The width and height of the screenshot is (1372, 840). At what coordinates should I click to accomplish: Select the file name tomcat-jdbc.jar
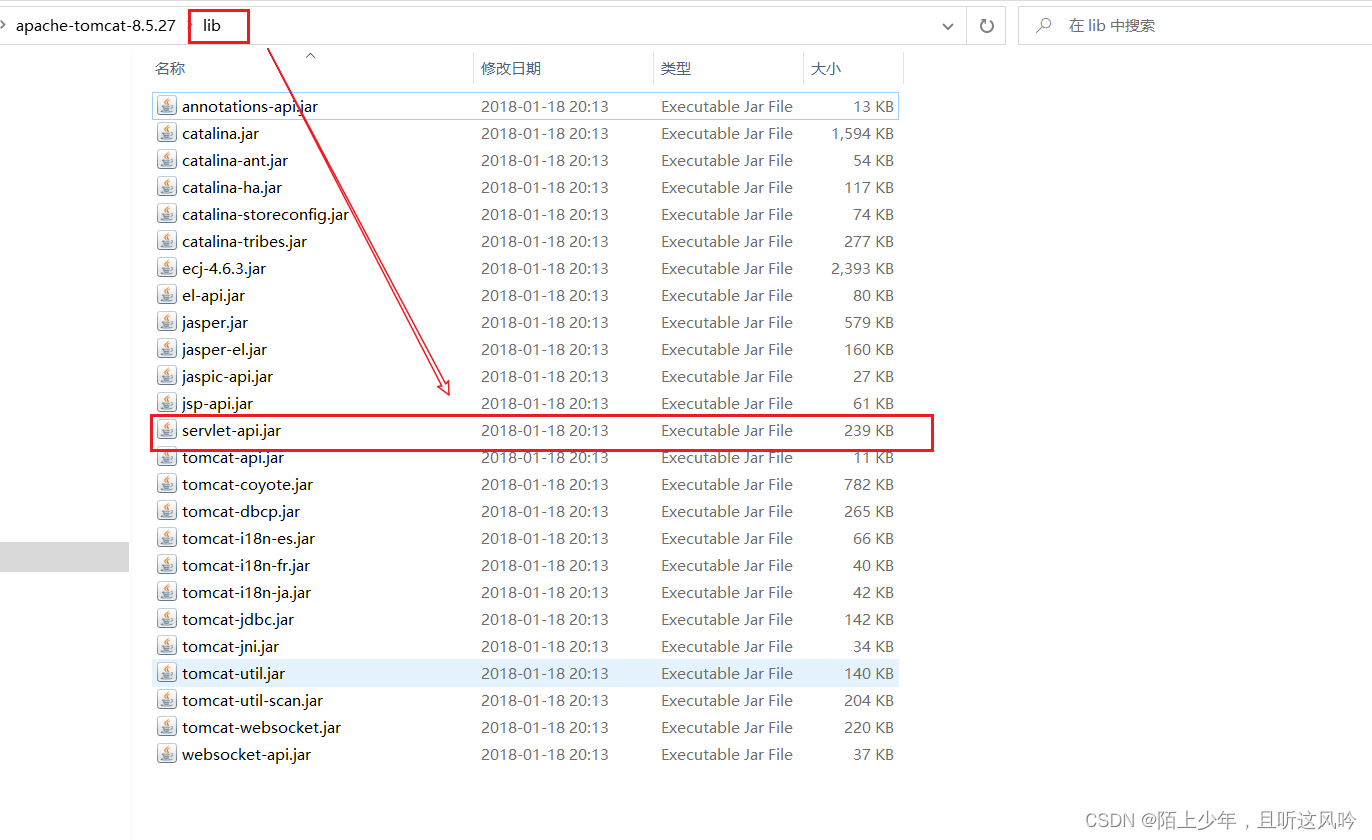tap(238, 619)
